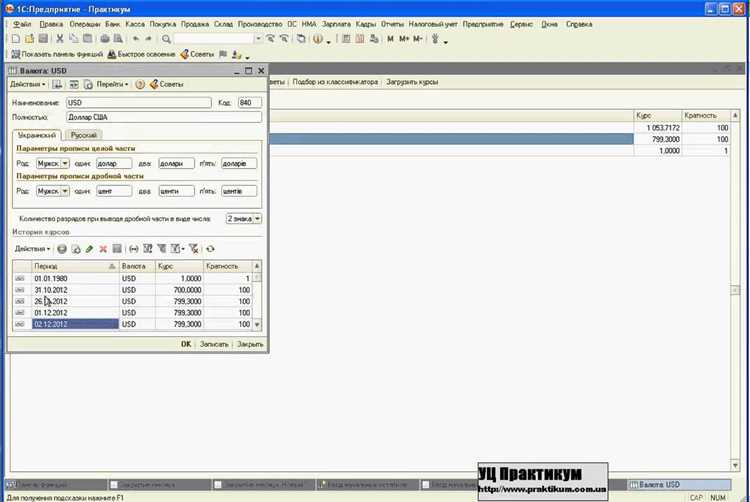The image size is (750, 502).
Task: Click the Наименование field containing USD
Action: (x=139, y=103)
